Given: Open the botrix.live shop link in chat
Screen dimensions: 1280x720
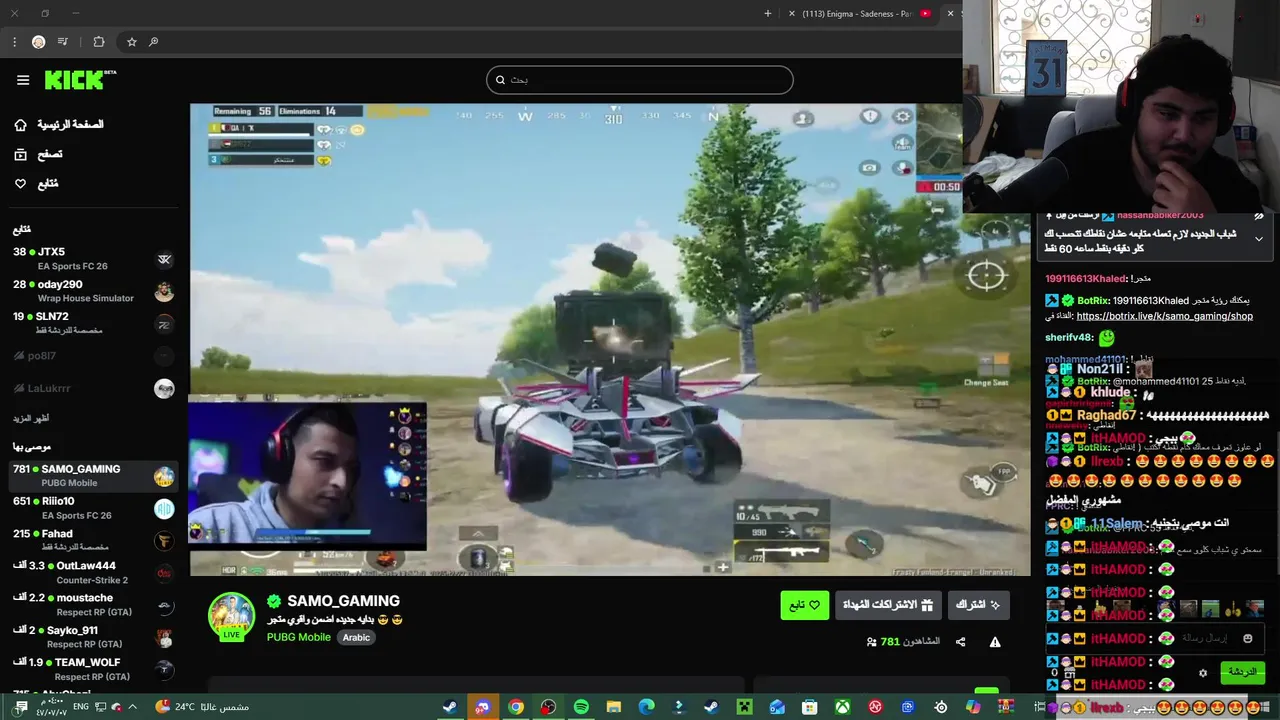Looking at the screenshot, I should (1164, 316).
